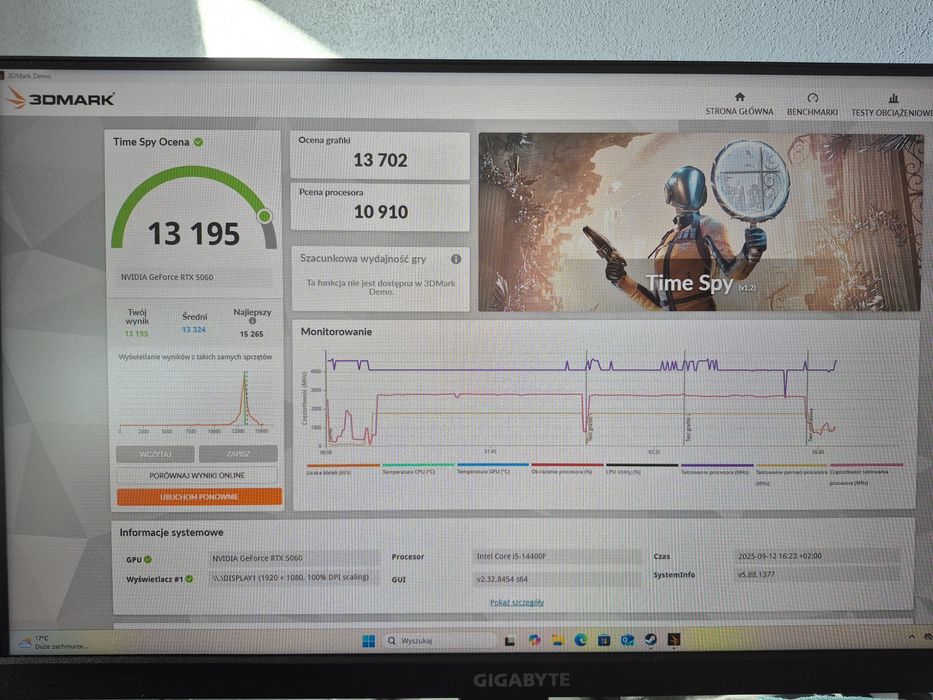Open the Windows Start menu
The image size is (933, 700).
(369, 641)
